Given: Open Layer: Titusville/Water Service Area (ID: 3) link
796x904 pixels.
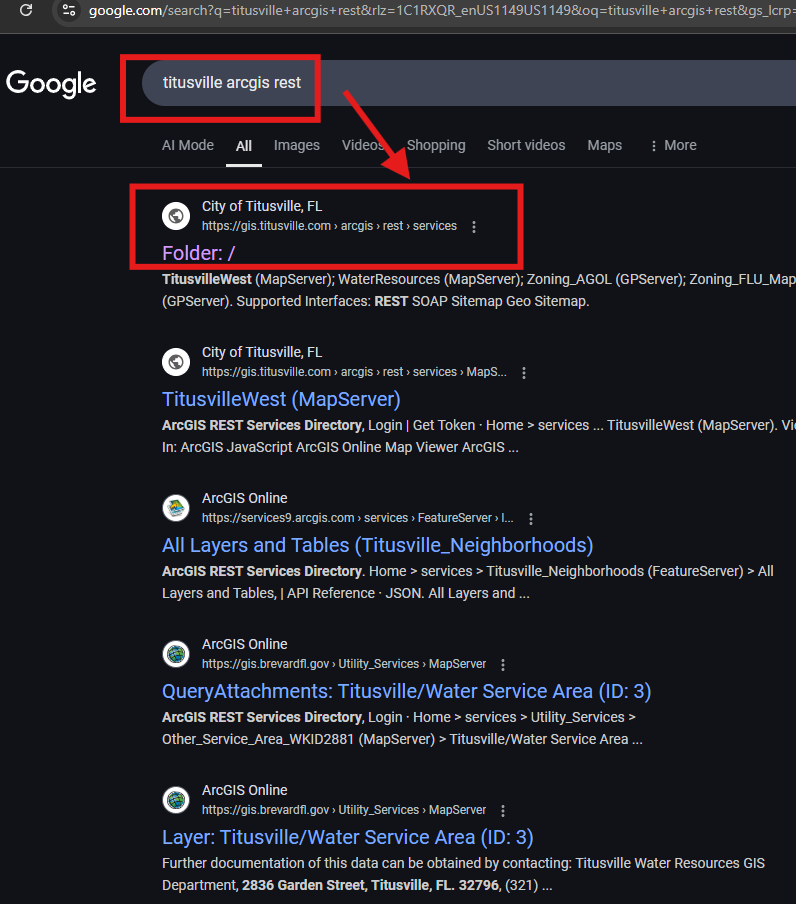Looking at the screenshot, I should coord(348,837).
